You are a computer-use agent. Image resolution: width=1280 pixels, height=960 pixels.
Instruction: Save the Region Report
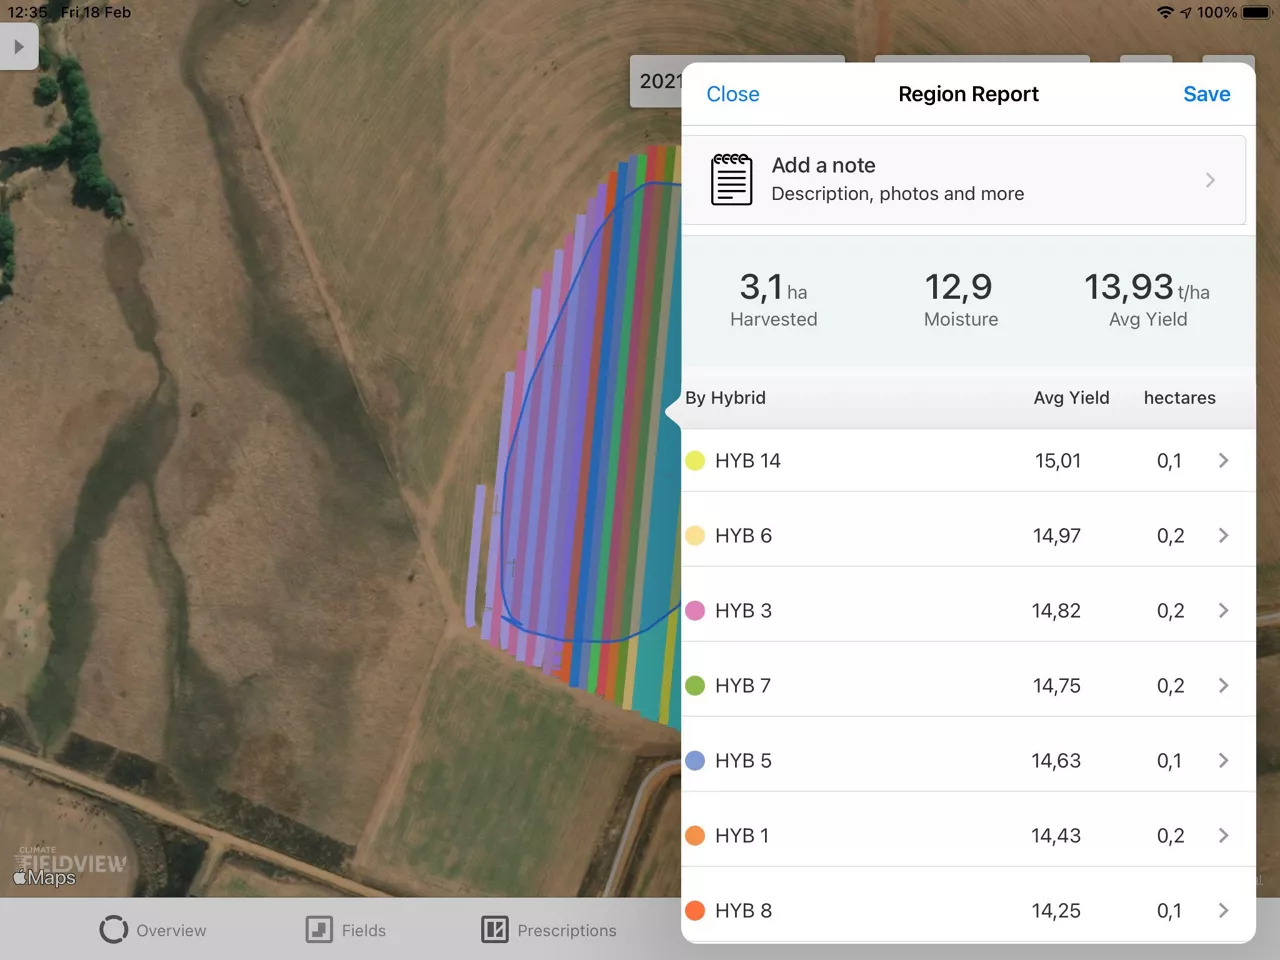[1206, 94]
